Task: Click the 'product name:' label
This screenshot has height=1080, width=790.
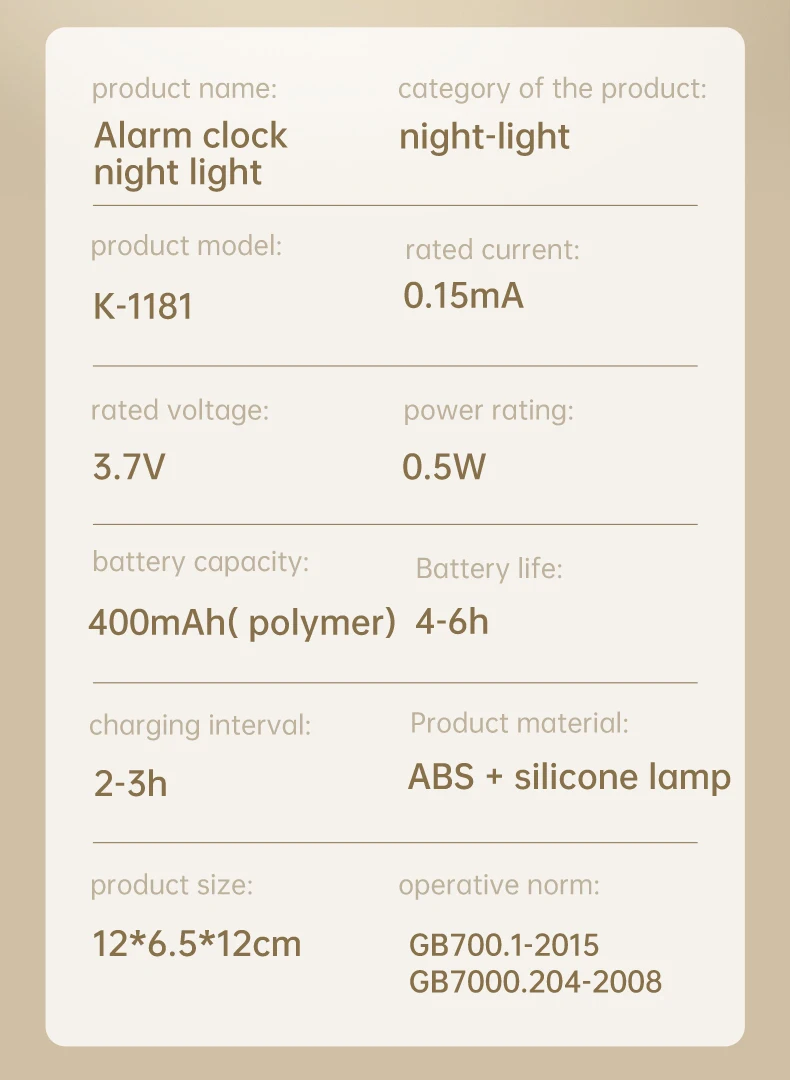Action: click(x=185, y=90)
